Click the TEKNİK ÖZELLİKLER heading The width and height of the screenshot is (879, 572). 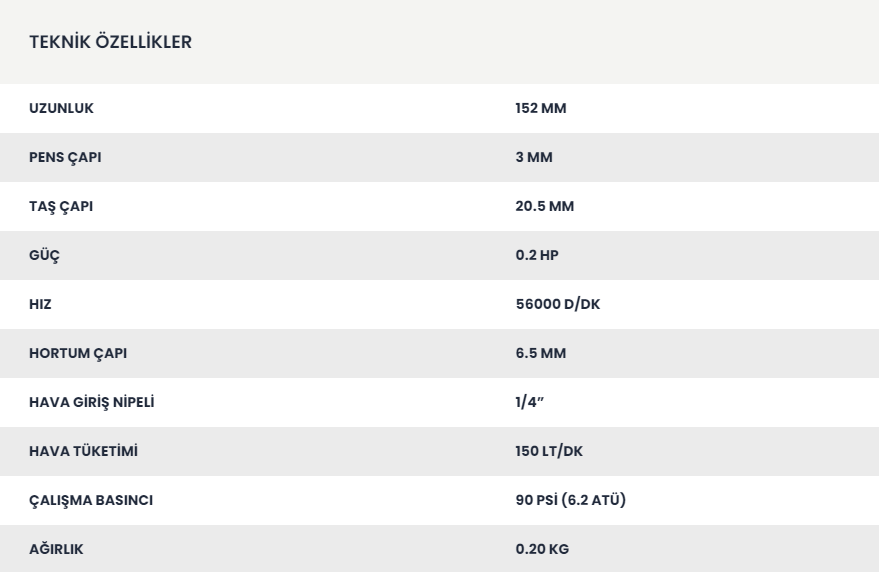click(x=110, y=41)
